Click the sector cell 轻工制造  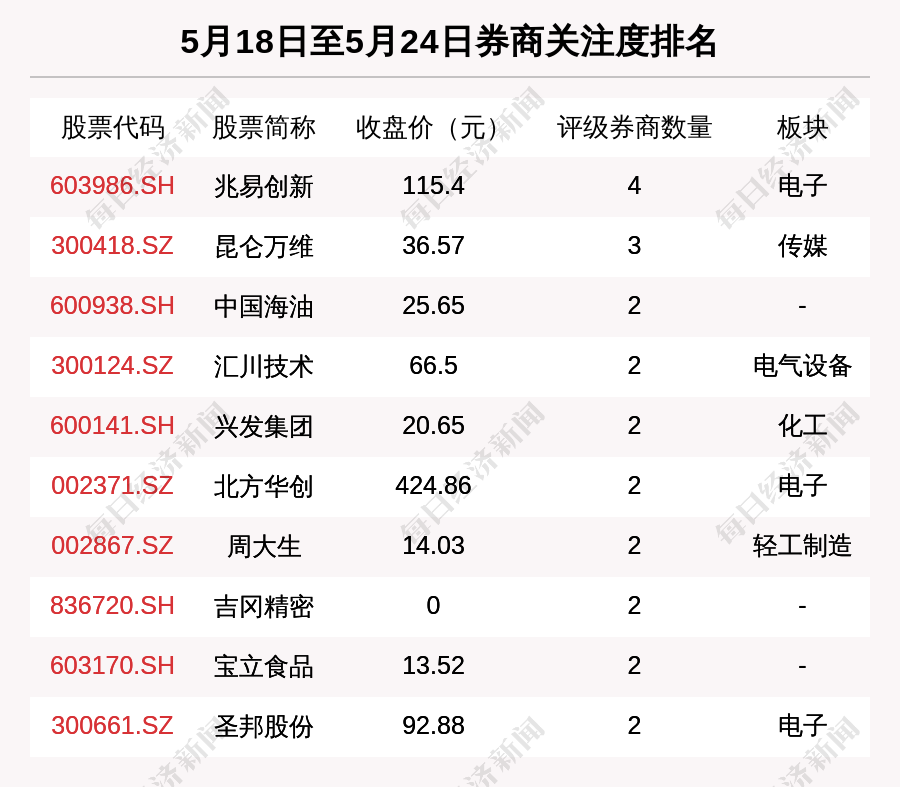[x=802, y=546]
